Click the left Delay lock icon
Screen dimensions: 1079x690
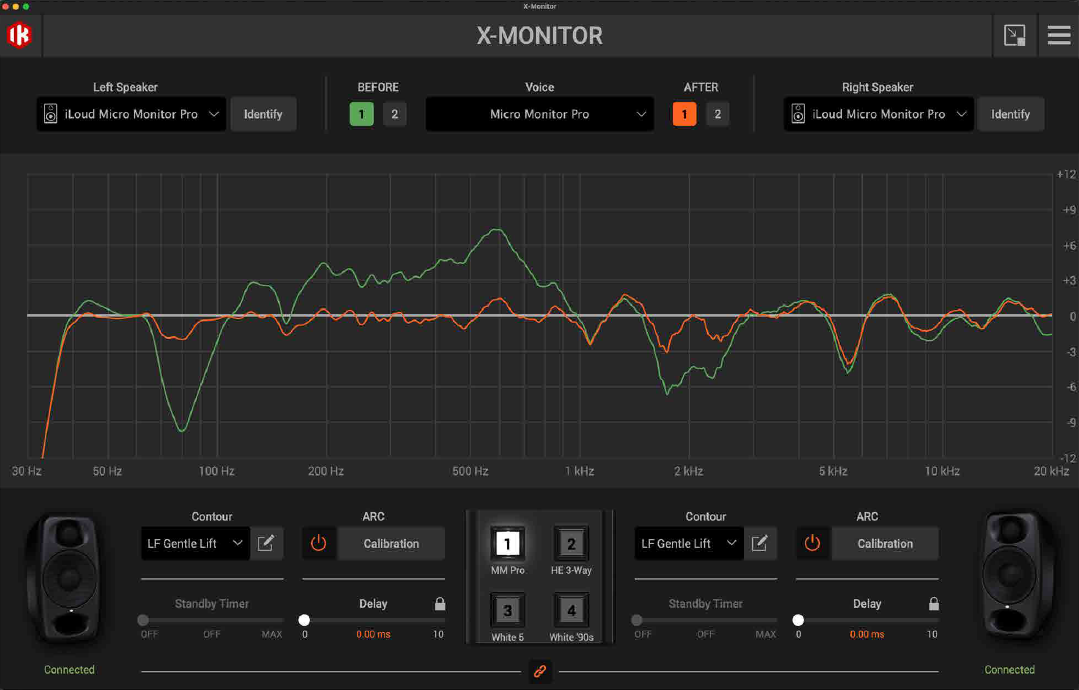tap(440, 604)
